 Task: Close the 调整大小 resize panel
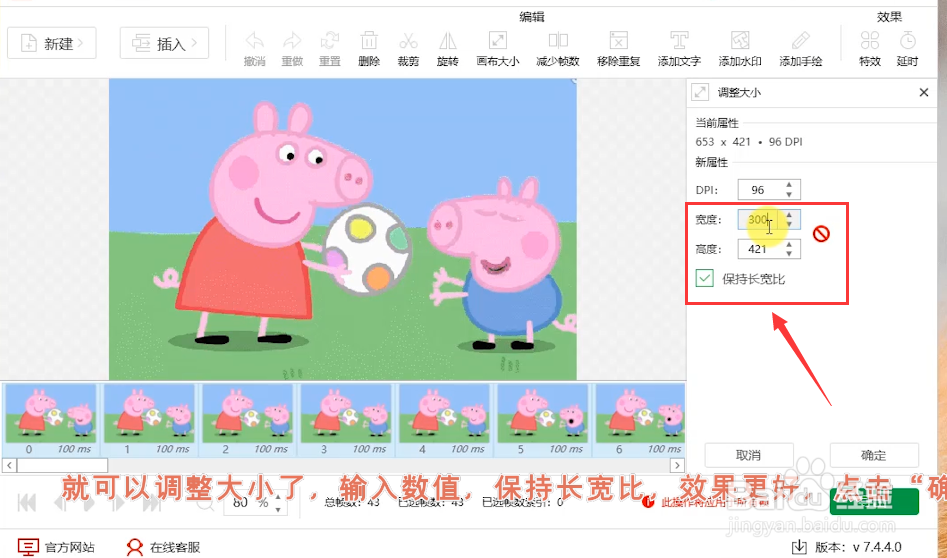[923, 92]
